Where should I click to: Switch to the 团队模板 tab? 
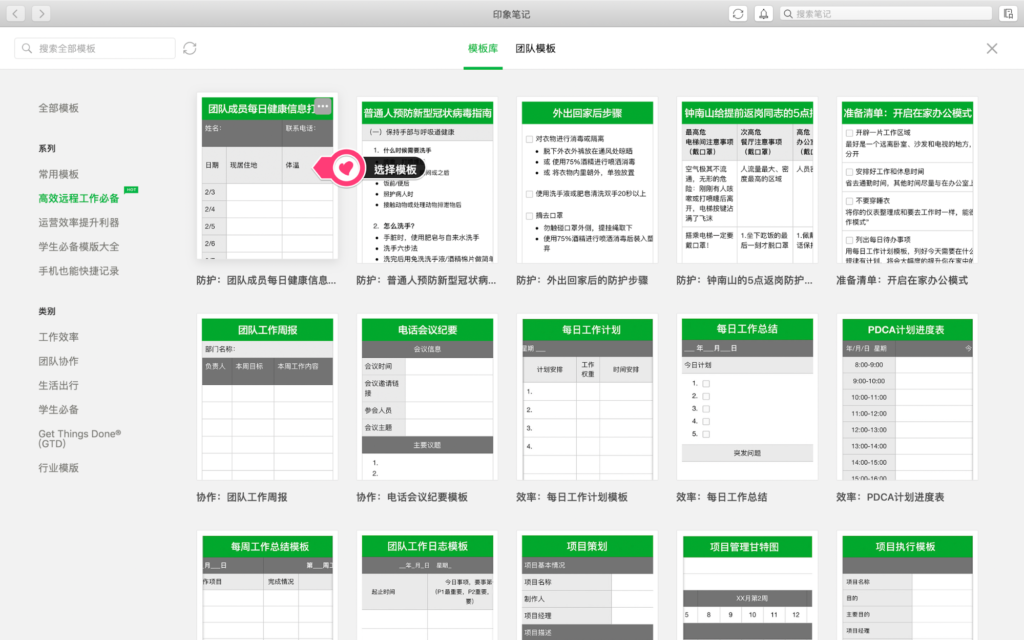tap(535, 48)
